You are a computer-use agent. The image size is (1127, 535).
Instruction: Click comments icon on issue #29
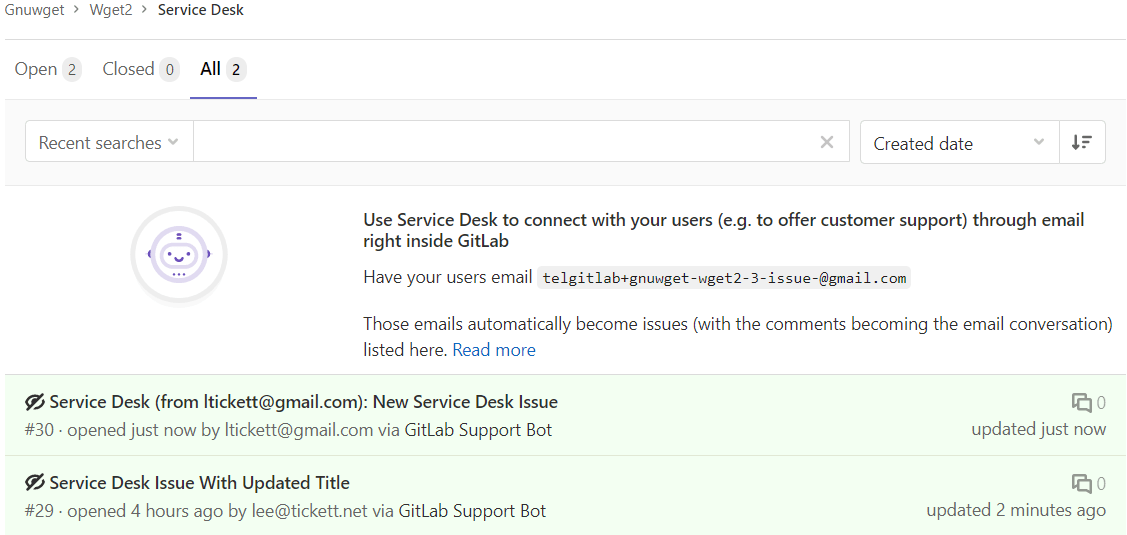1081,484
